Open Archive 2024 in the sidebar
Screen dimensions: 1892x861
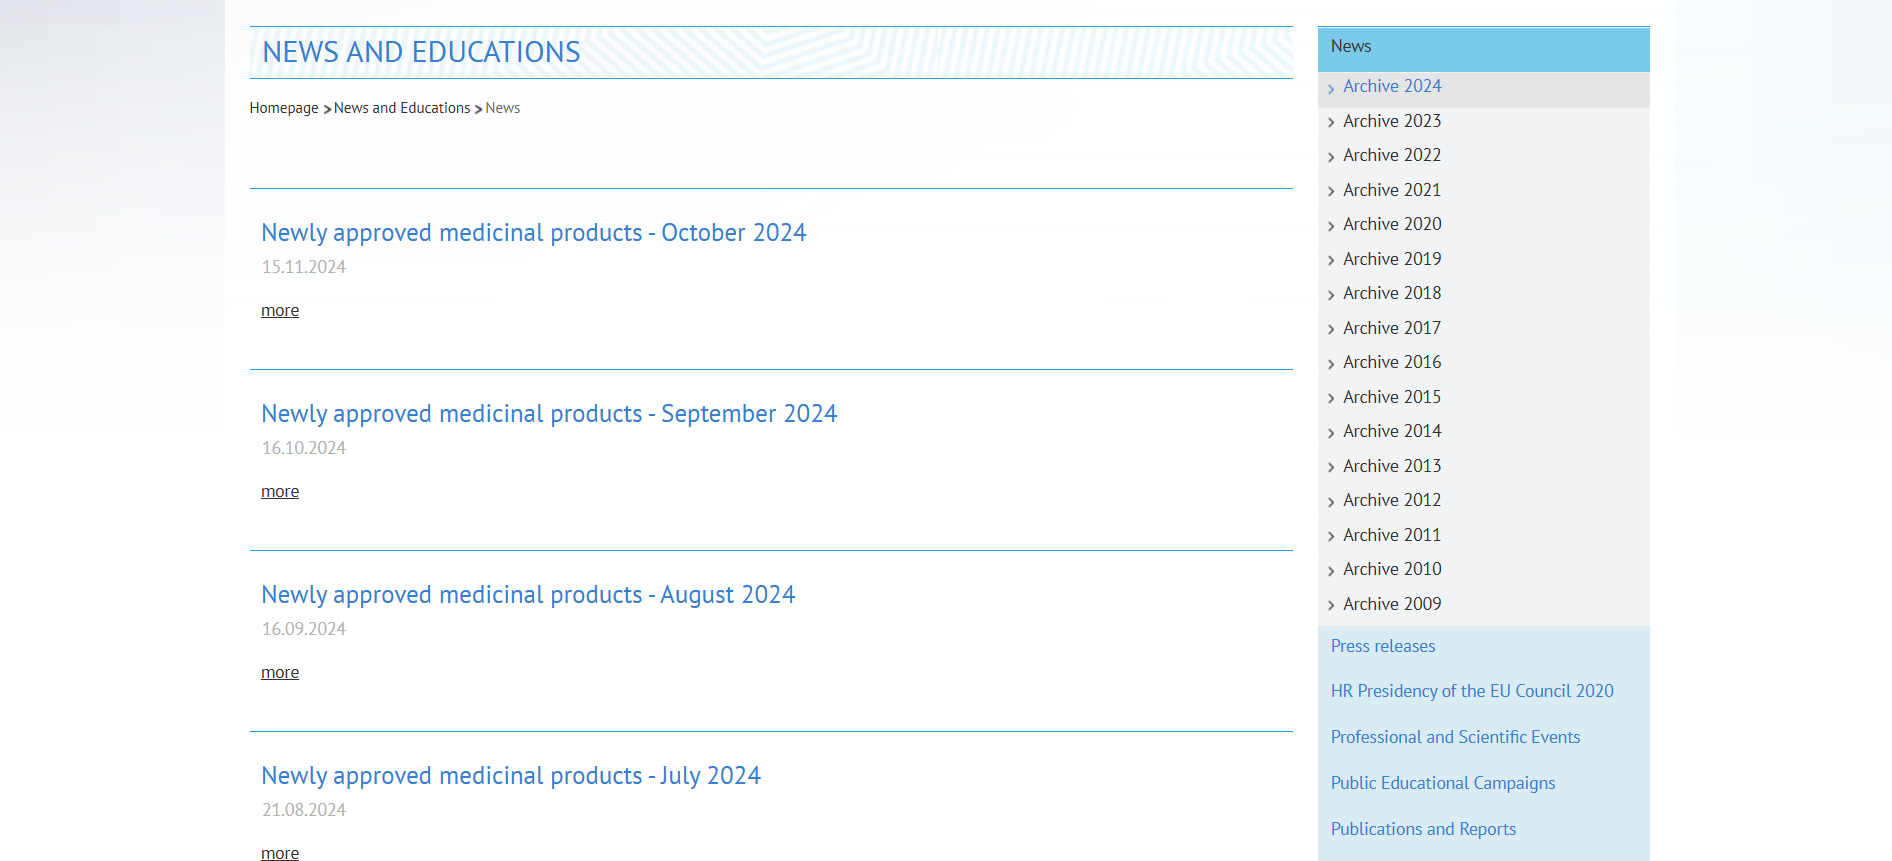click(x=1392, y=87)
